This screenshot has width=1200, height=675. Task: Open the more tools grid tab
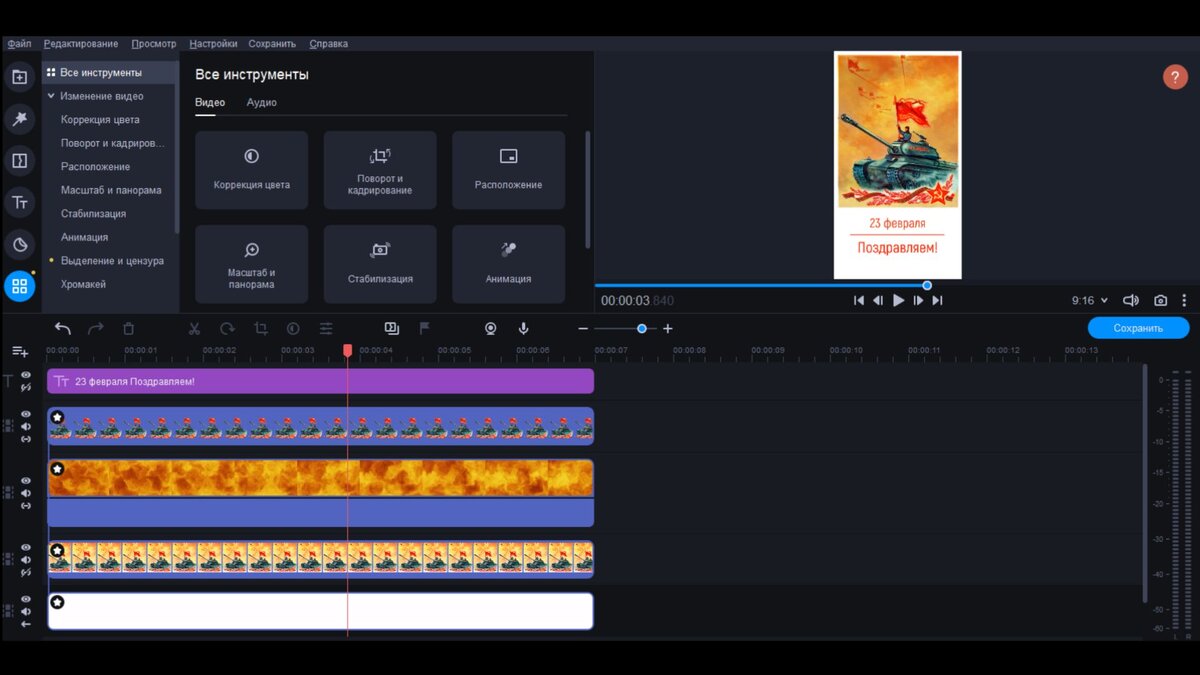[x=19, y=287]
